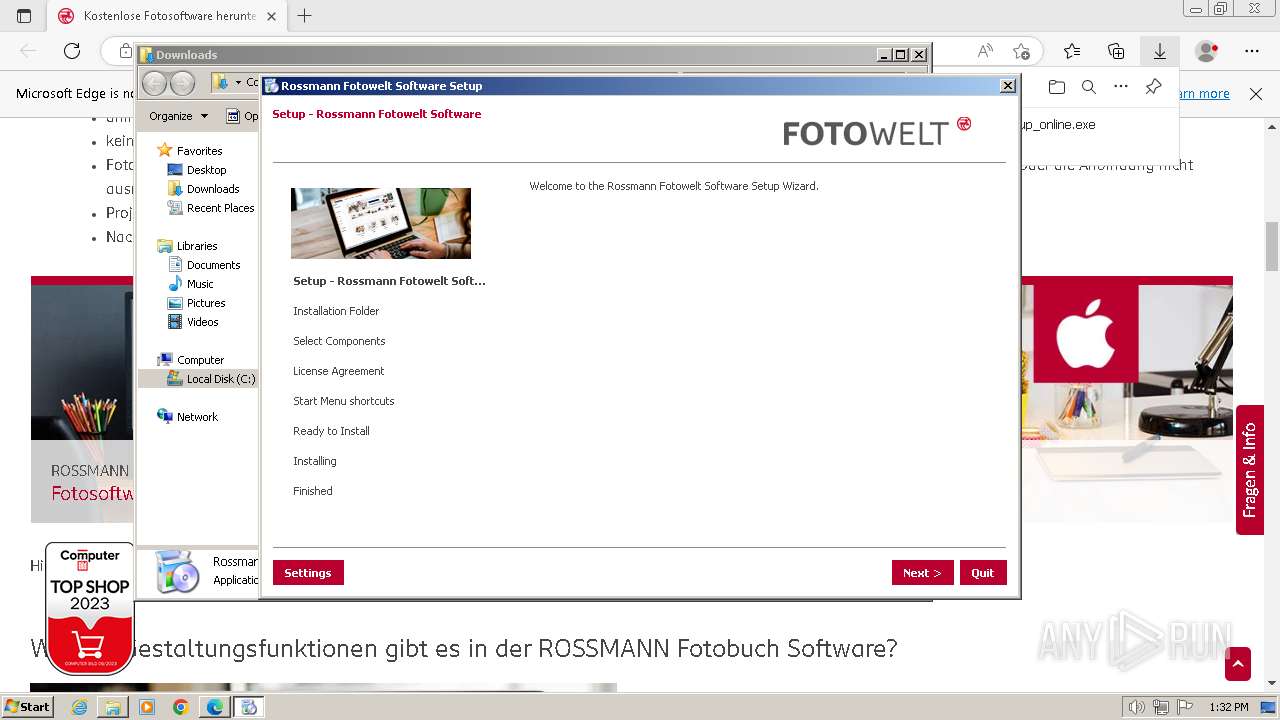Select the 'Start Menu shortcuts' step label
This screenshot has width=1280, height=720.
point(344,401)
